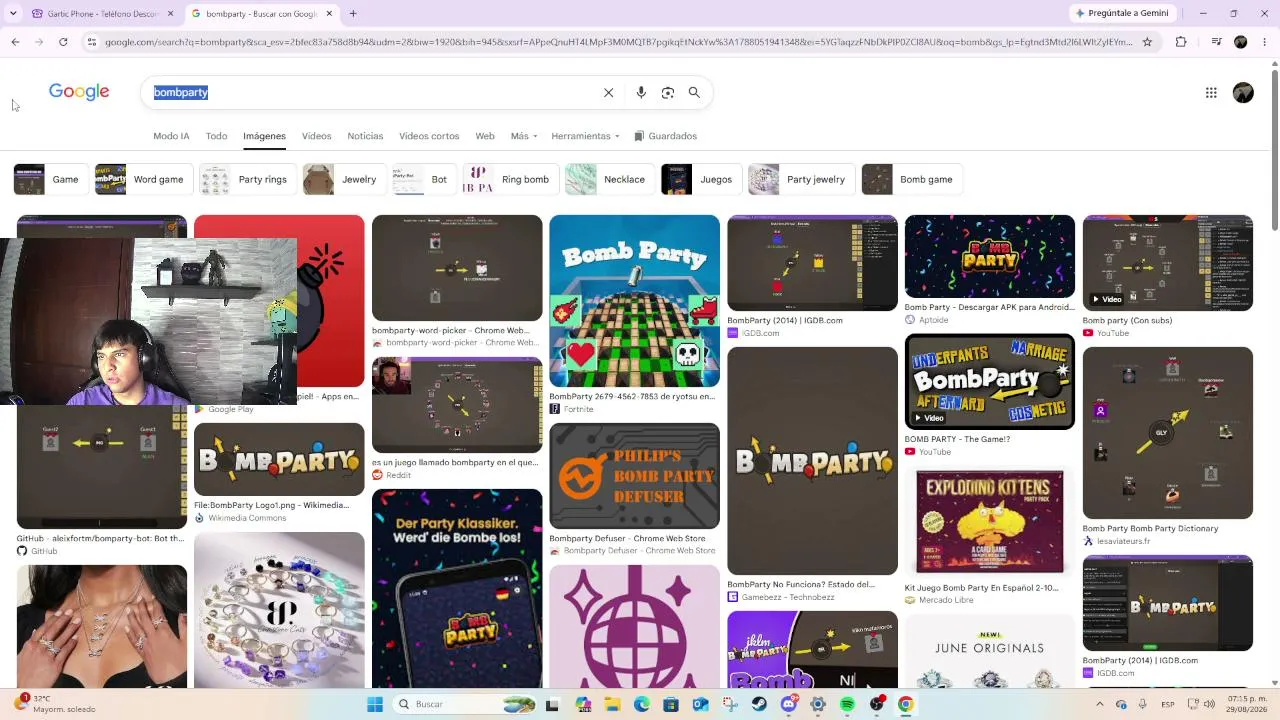The height and width of the screenshot is (720, 1280).
Task: Open the Windows Start menu
Action: pyautogui.click(x=375, y=704)
